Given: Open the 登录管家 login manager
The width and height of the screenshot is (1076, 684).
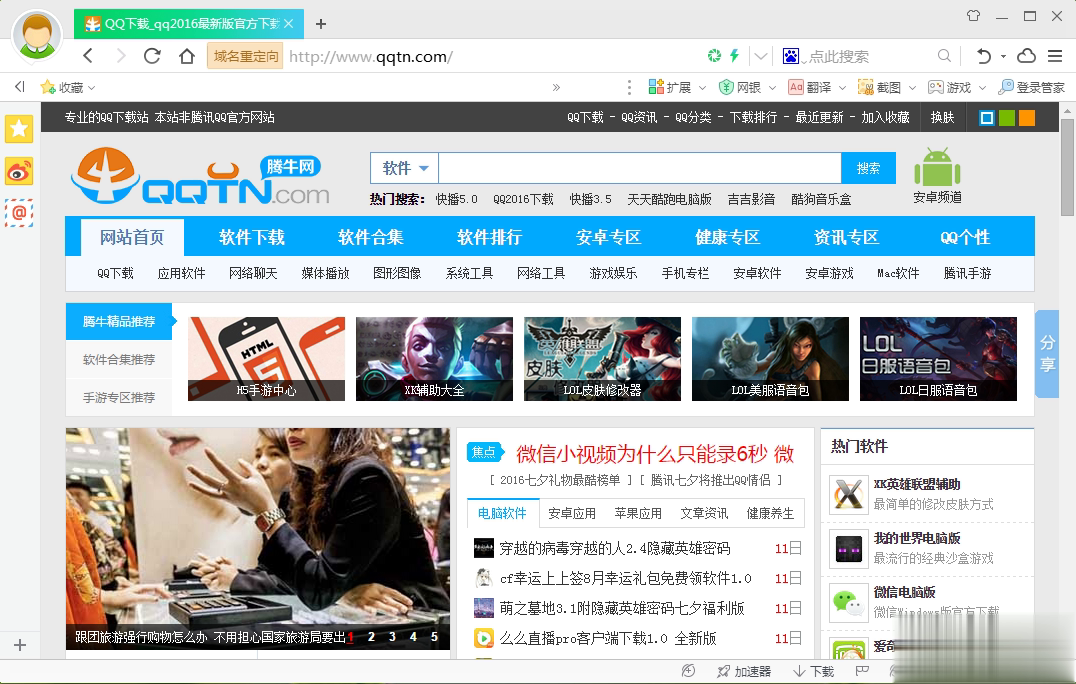Looking at the screenshot, I should click(1031, 87).
